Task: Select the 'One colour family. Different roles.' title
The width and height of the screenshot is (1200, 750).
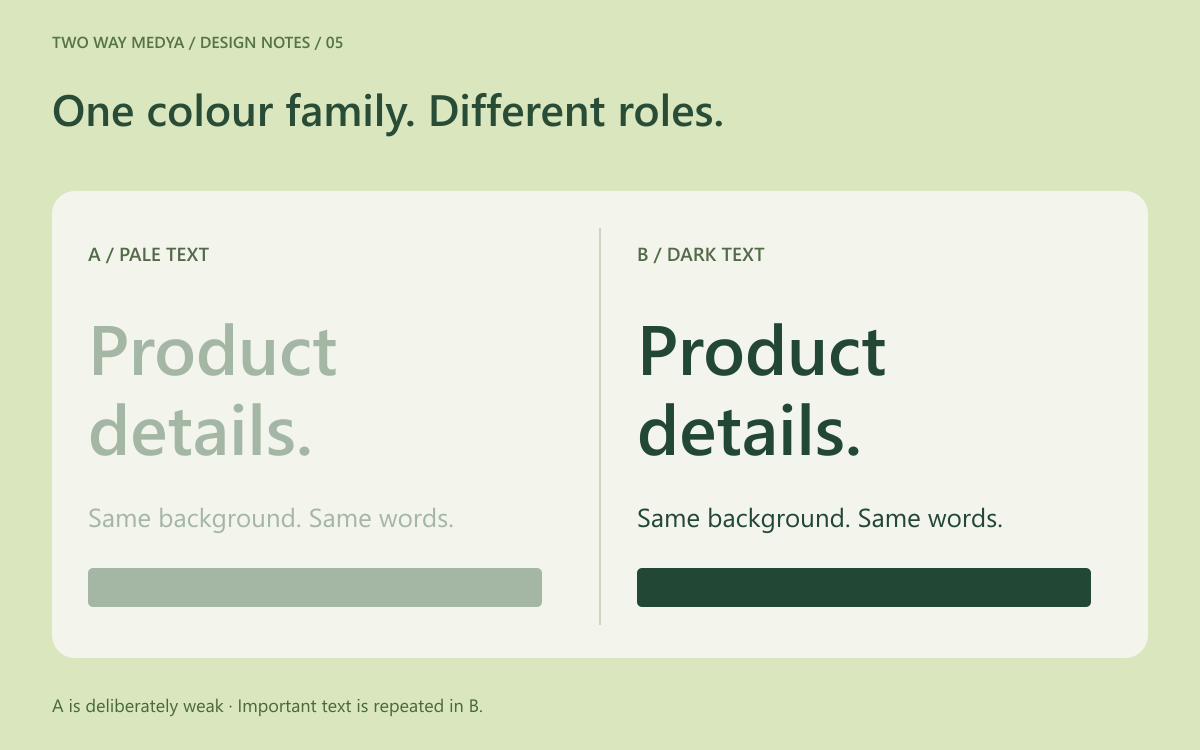Action: (388, 111)
